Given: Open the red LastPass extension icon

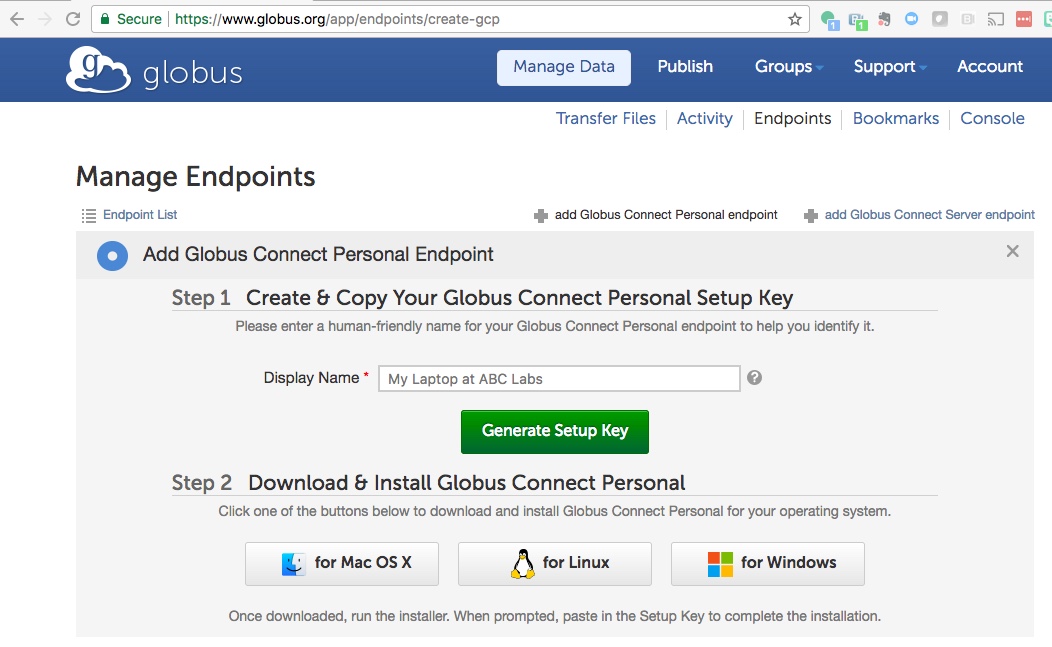Looking at the screenshot, I should [1024, 19].
